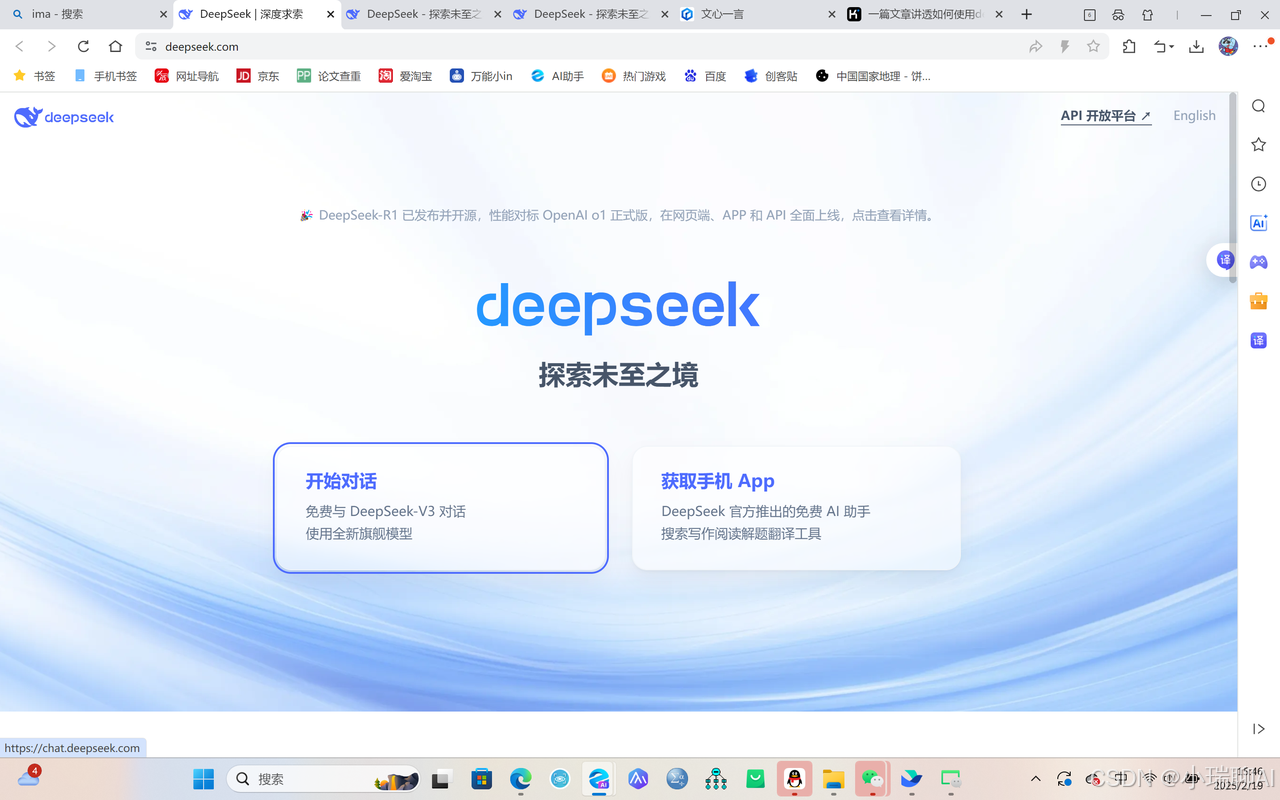Open the extensions puzzle icon
This screenshot has height=800, width=1280.
click(x=1129, y=46)
